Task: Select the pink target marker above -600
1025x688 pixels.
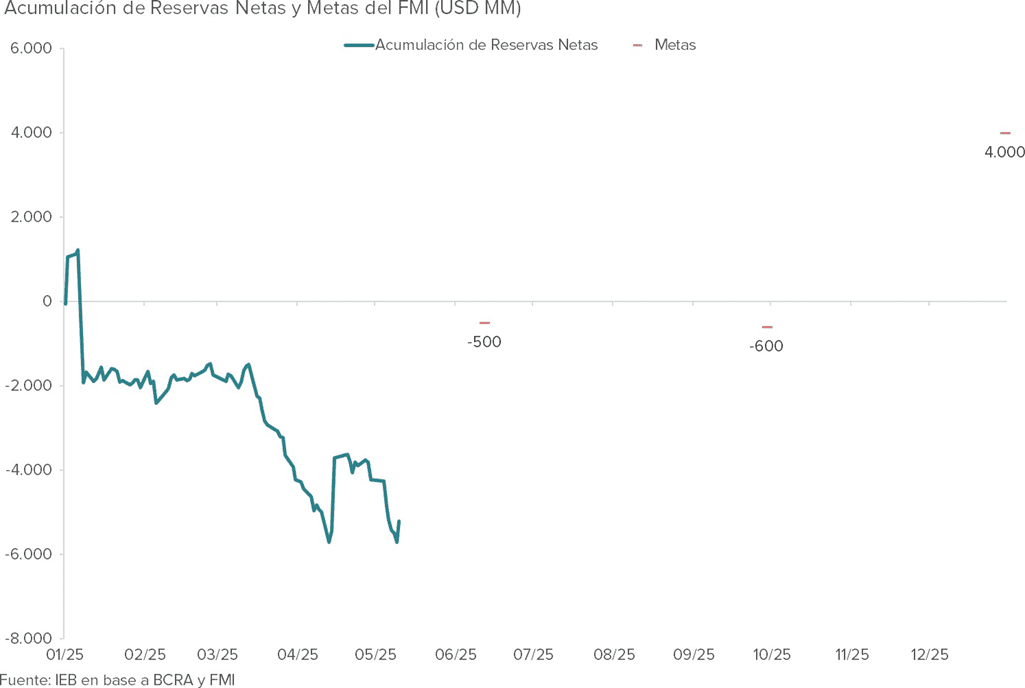Action: click(767, 327)
